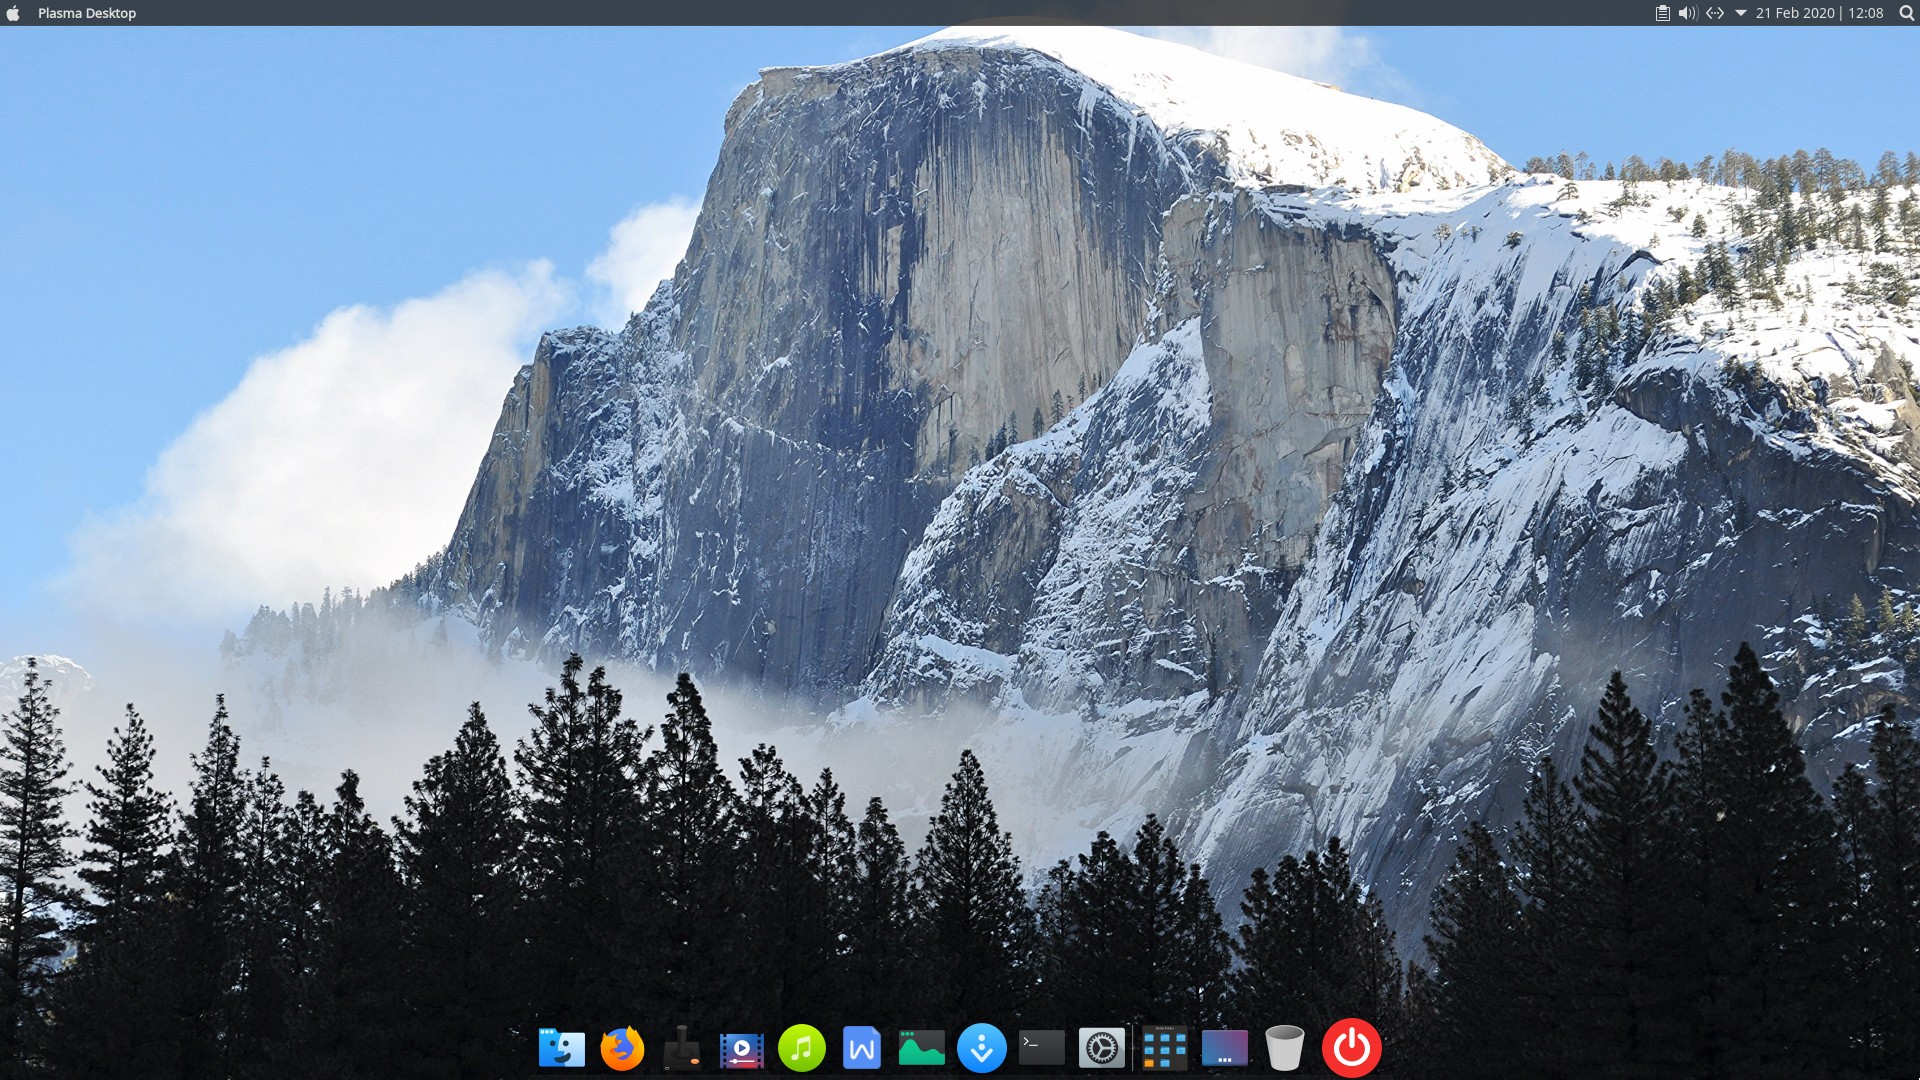Expand hidden system tray icons arrow
The width and height of the screenshot is (1920, 1080).
[x=1741, y=13]
